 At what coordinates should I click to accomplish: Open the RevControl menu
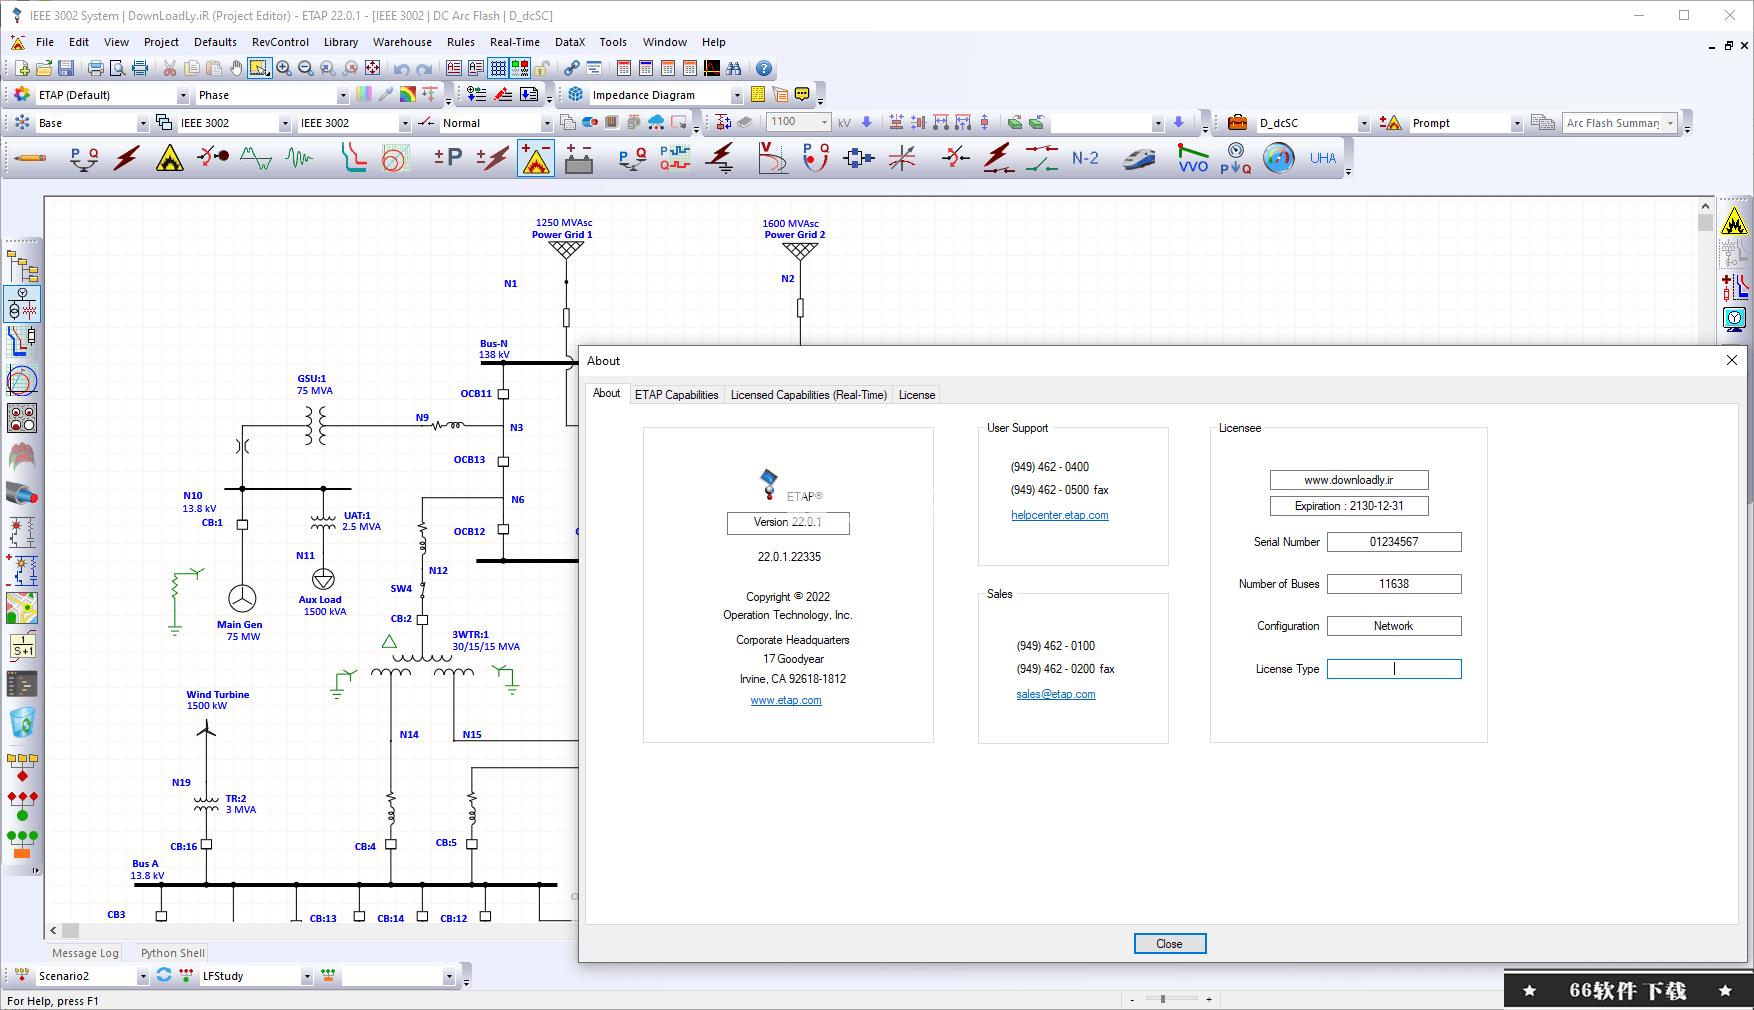point(280,42)
